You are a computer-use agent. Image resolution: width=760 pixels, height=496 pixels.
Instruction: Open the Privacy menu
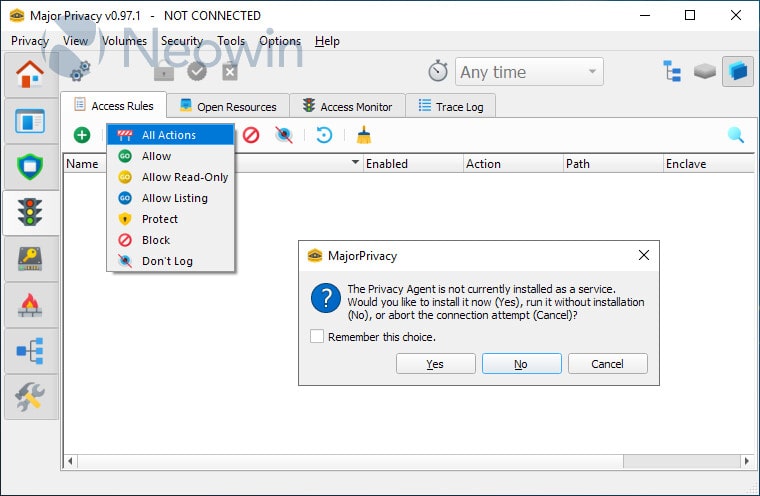[x=30, y=41]
